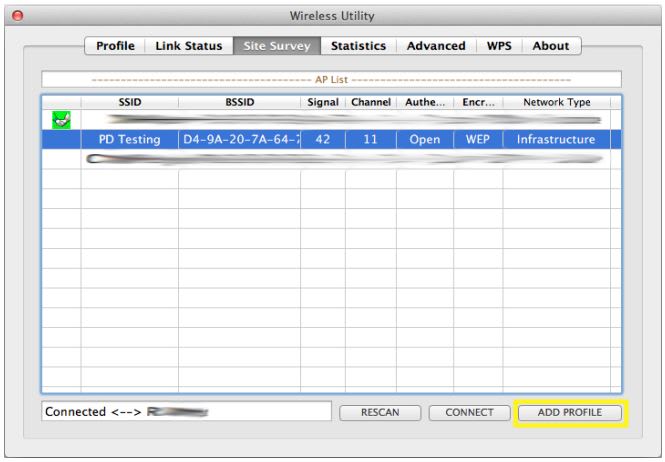Go to the Statistics tab
The height and width of the screenshot is (462, 665).
click(x=358, y=46)
